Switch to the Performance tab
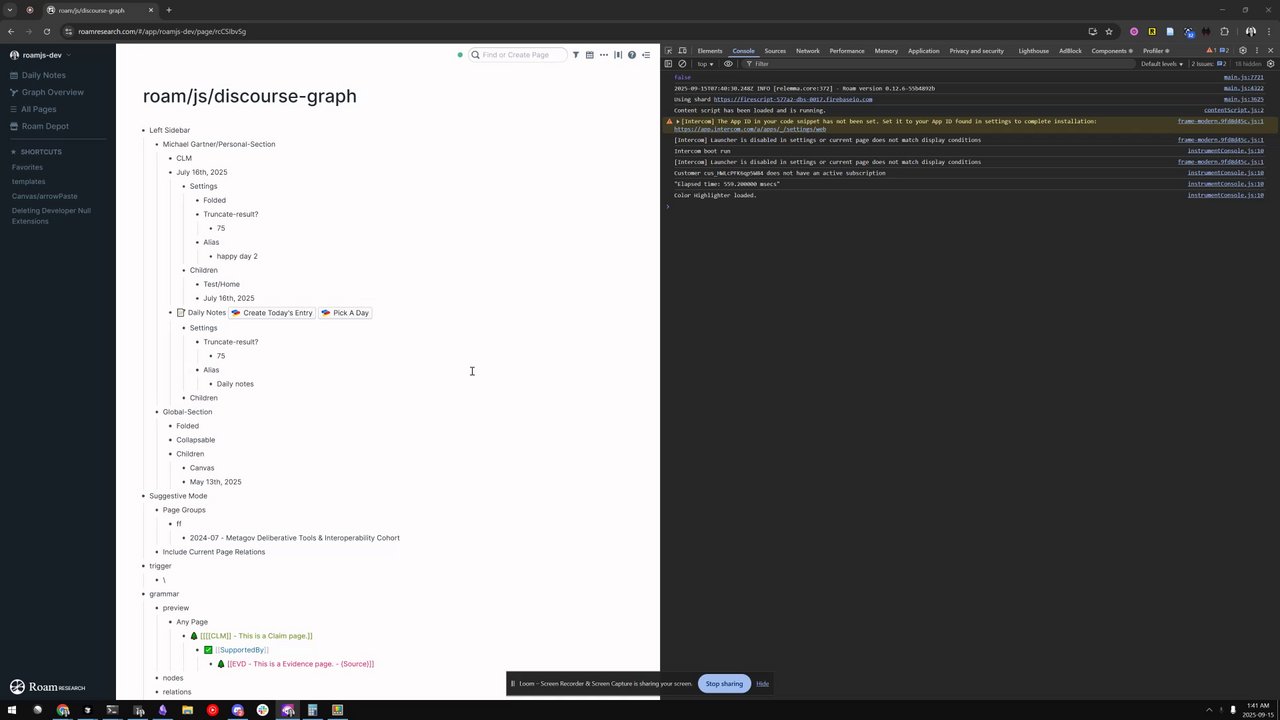This screenshot has height=720, width=1280. [x=847, y=51]
